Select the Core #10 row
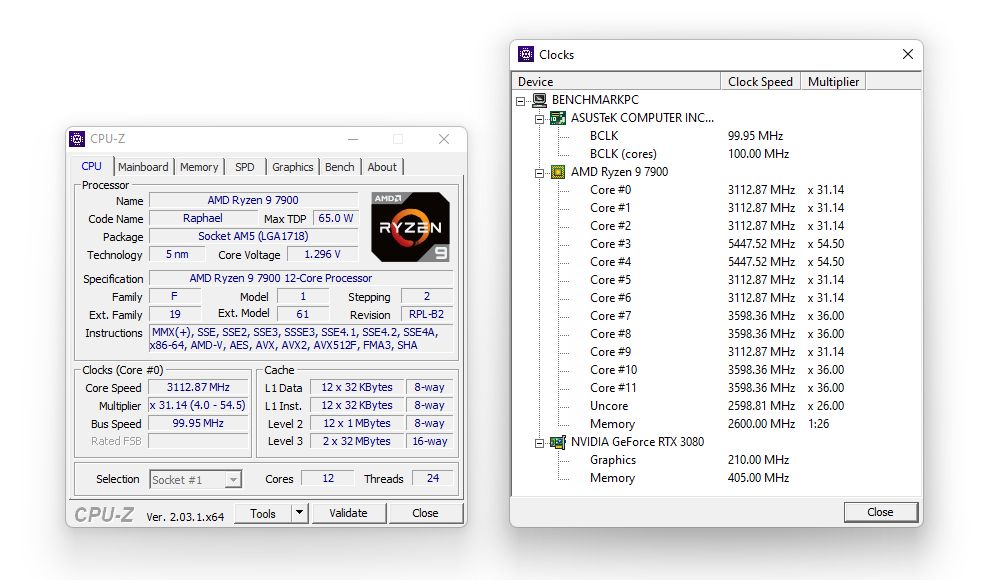 point(717,369)
